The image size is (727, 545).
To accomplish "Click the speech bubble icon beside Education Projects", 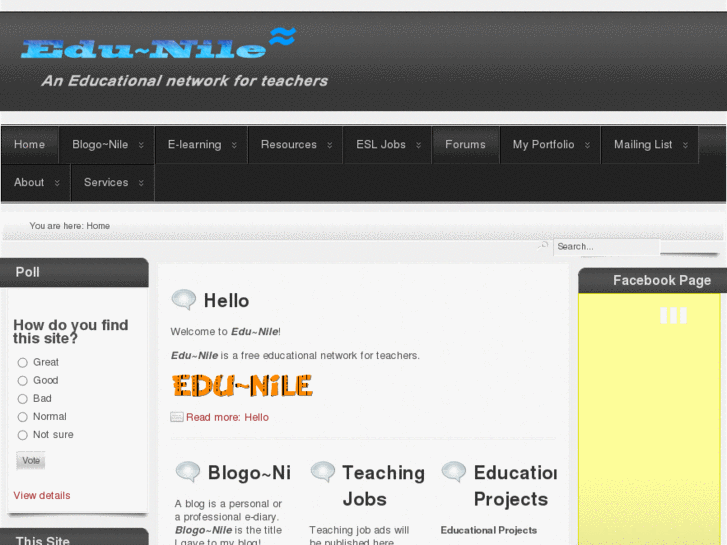I will (x=453, y=472).
